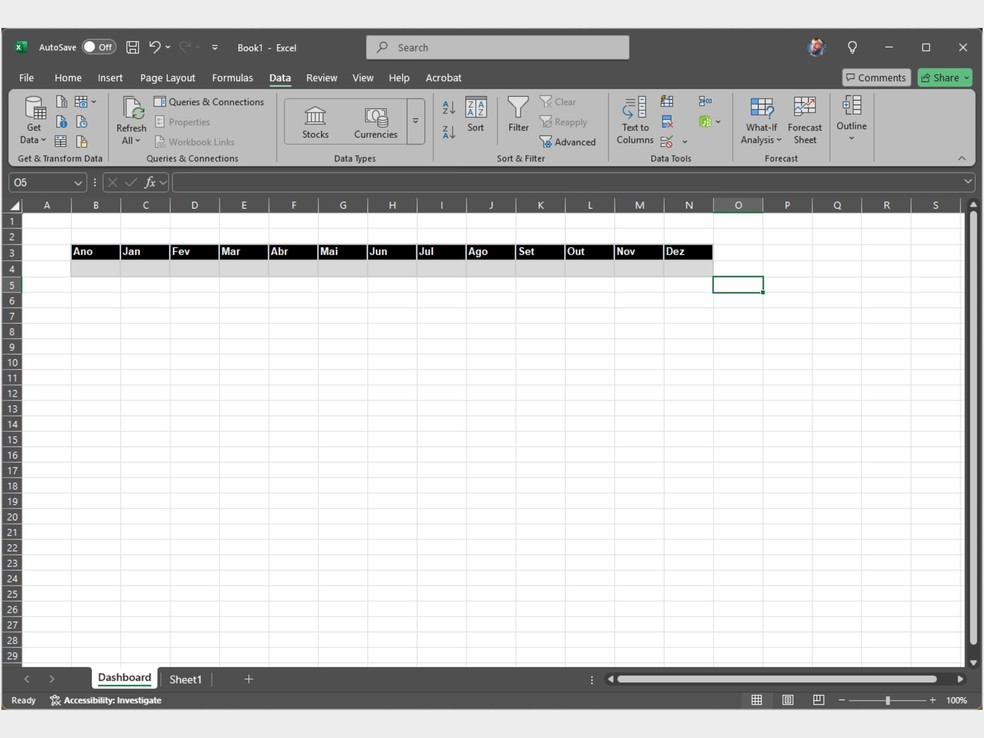984x738 pixels.
Task: Switch to Page Break Preview
Action: (x=818, y=700)
